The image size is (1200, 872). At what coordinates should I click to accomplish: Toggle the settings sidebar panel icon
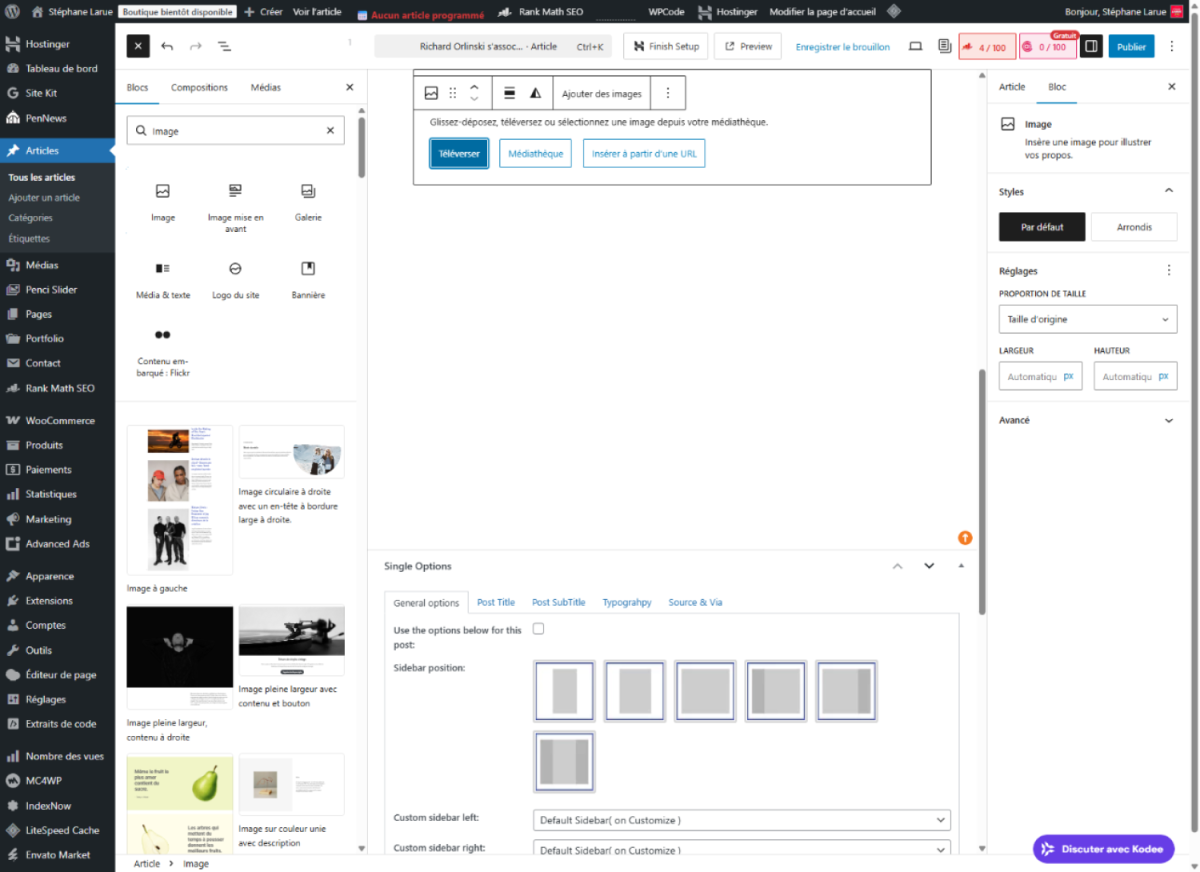pos(1091,47)
